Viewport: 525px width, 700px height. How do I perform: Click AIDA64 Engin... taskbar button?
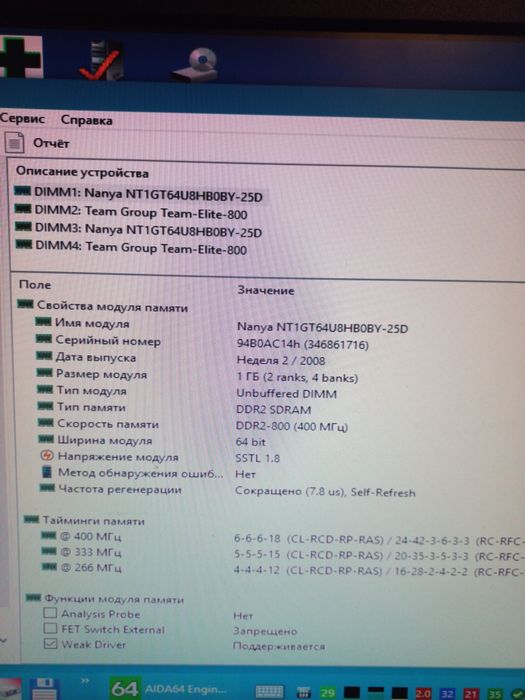(170, 688)
